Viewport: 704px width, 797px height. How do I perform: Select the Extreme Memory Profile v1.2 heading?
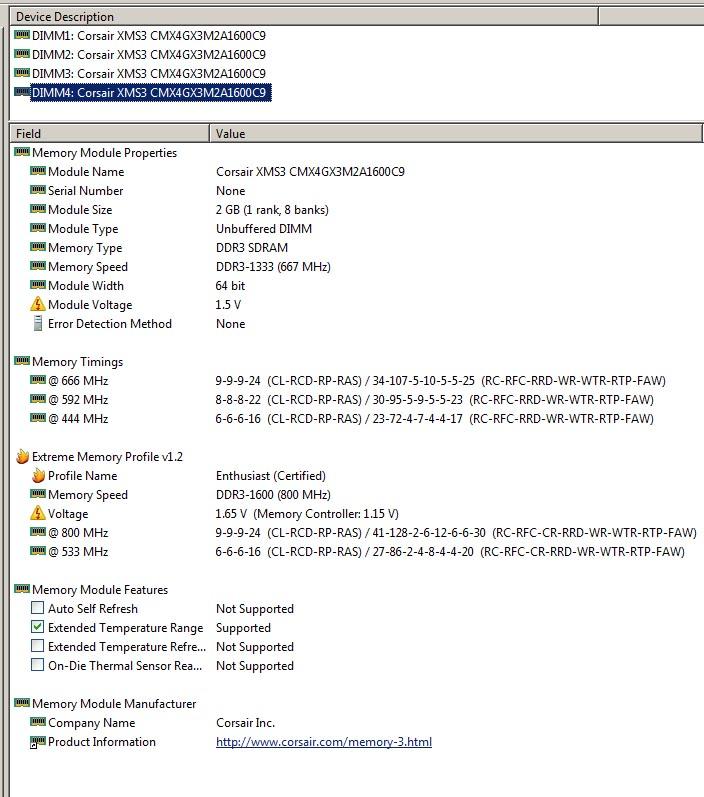(107, 457)
